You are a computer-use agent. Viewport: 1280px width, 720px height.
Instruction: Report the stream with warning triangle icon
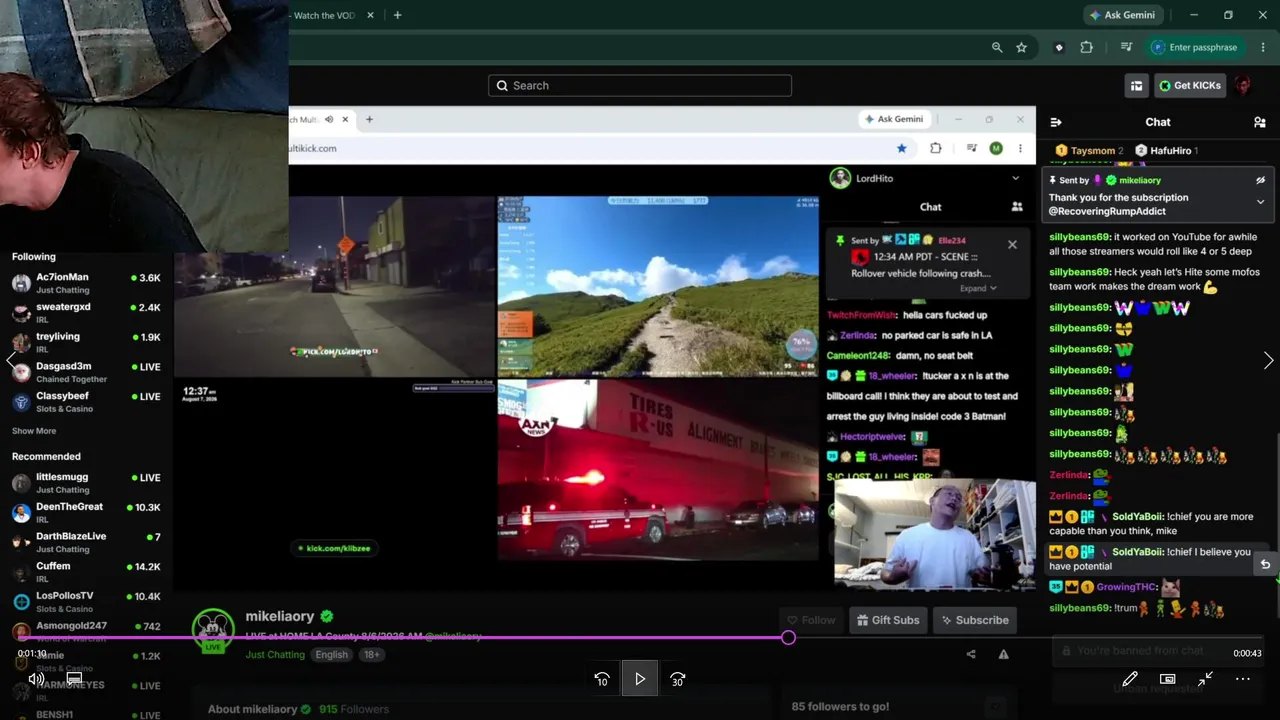(1003, 655)
